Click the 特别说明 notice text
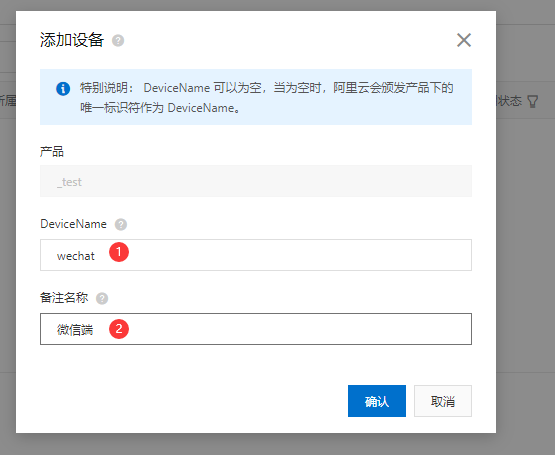The width and height of the screenshot is (555, 455). [266, 97]
